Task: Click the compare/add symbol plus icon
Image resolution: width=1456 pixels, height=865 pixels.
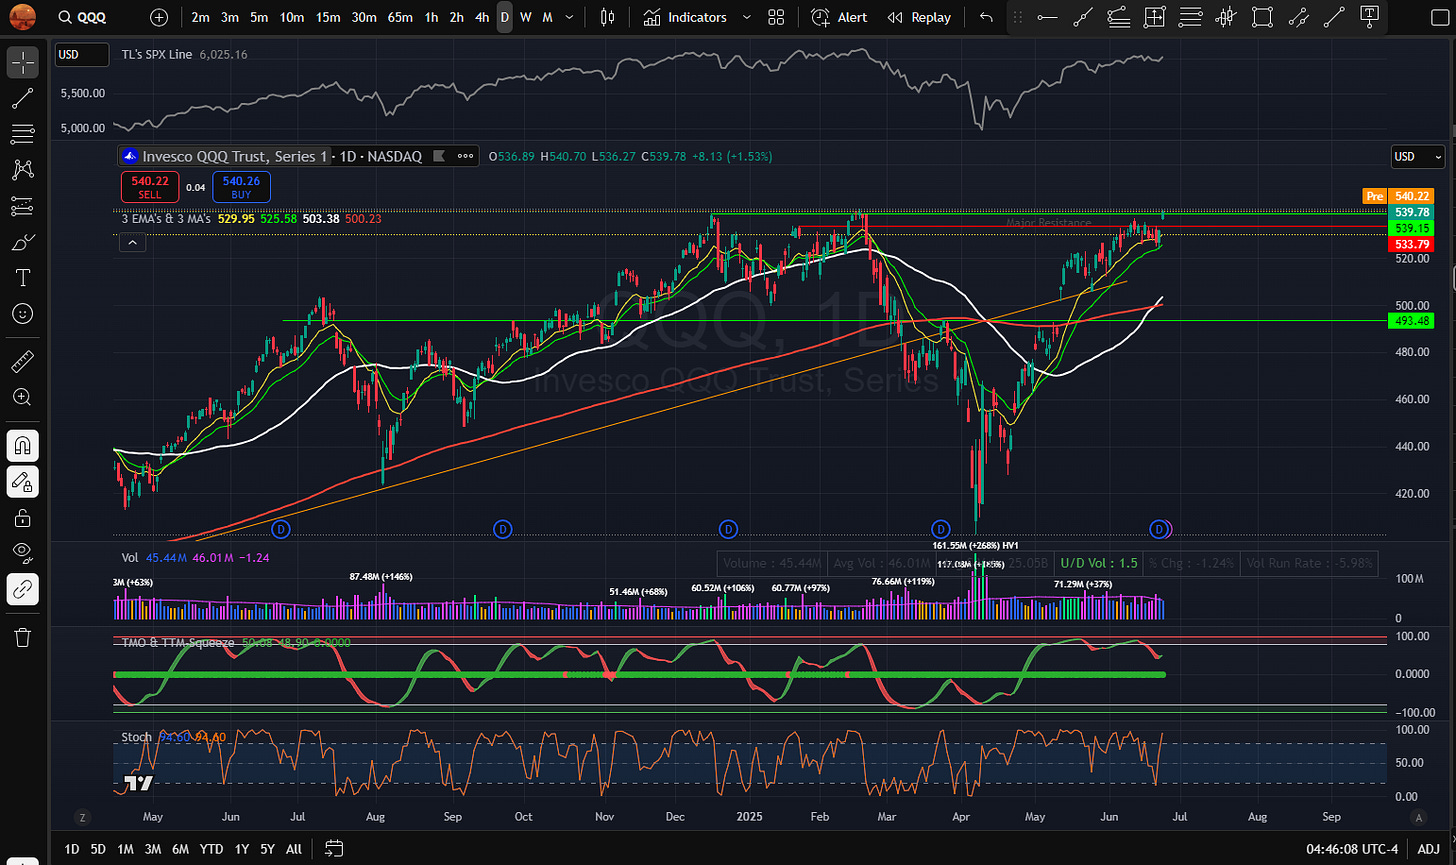Action: click(x=159, y=17)
